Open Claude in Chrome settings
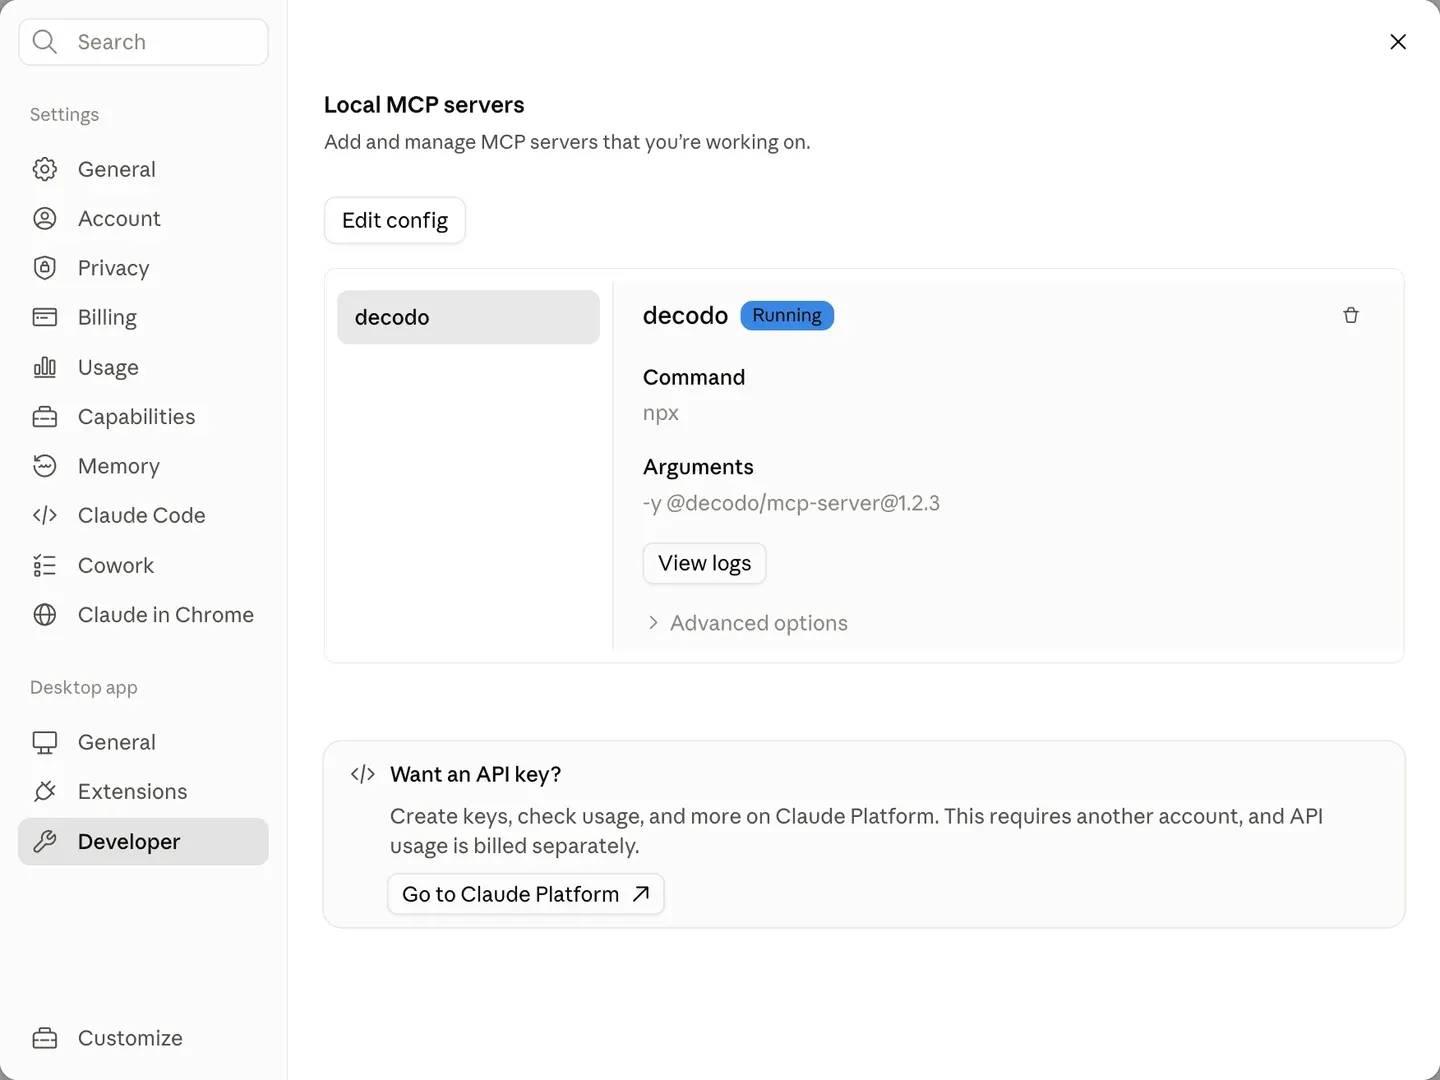 tap(143, 615)
